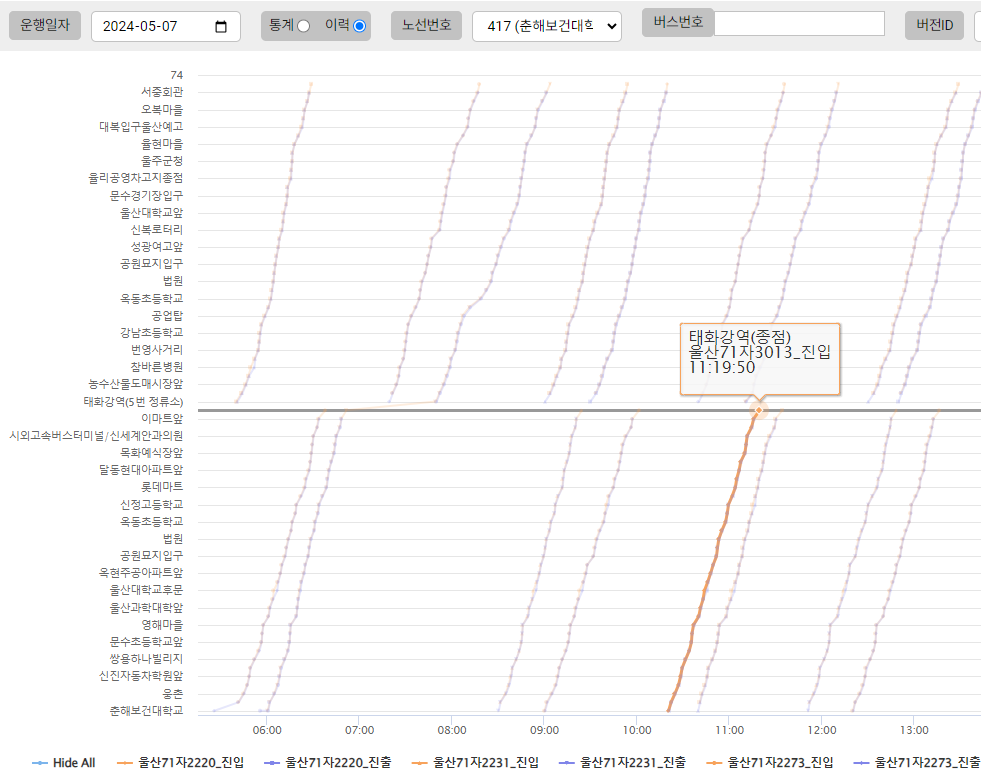The width and height of the screenshot is (981, 779).
Task: Select the 통계 radio button
Action: [x=303, y=26]
